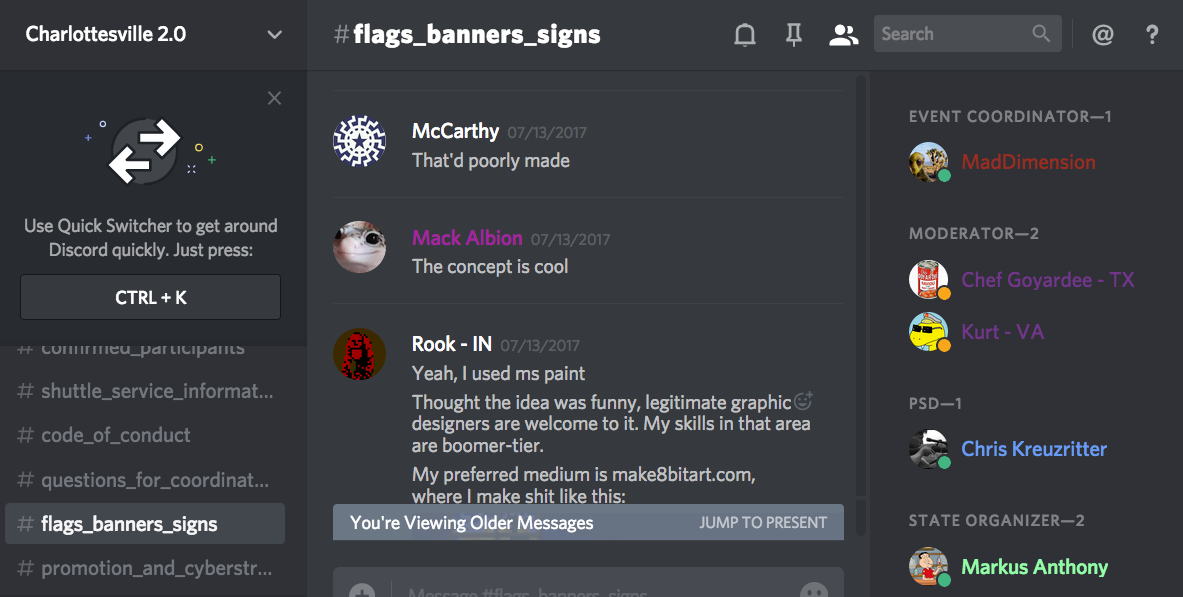Expand Charlottesville 2.0 server dropdown
This screenshot has width=1183, height=597.
pyautogui.click(x=275, y=35)
